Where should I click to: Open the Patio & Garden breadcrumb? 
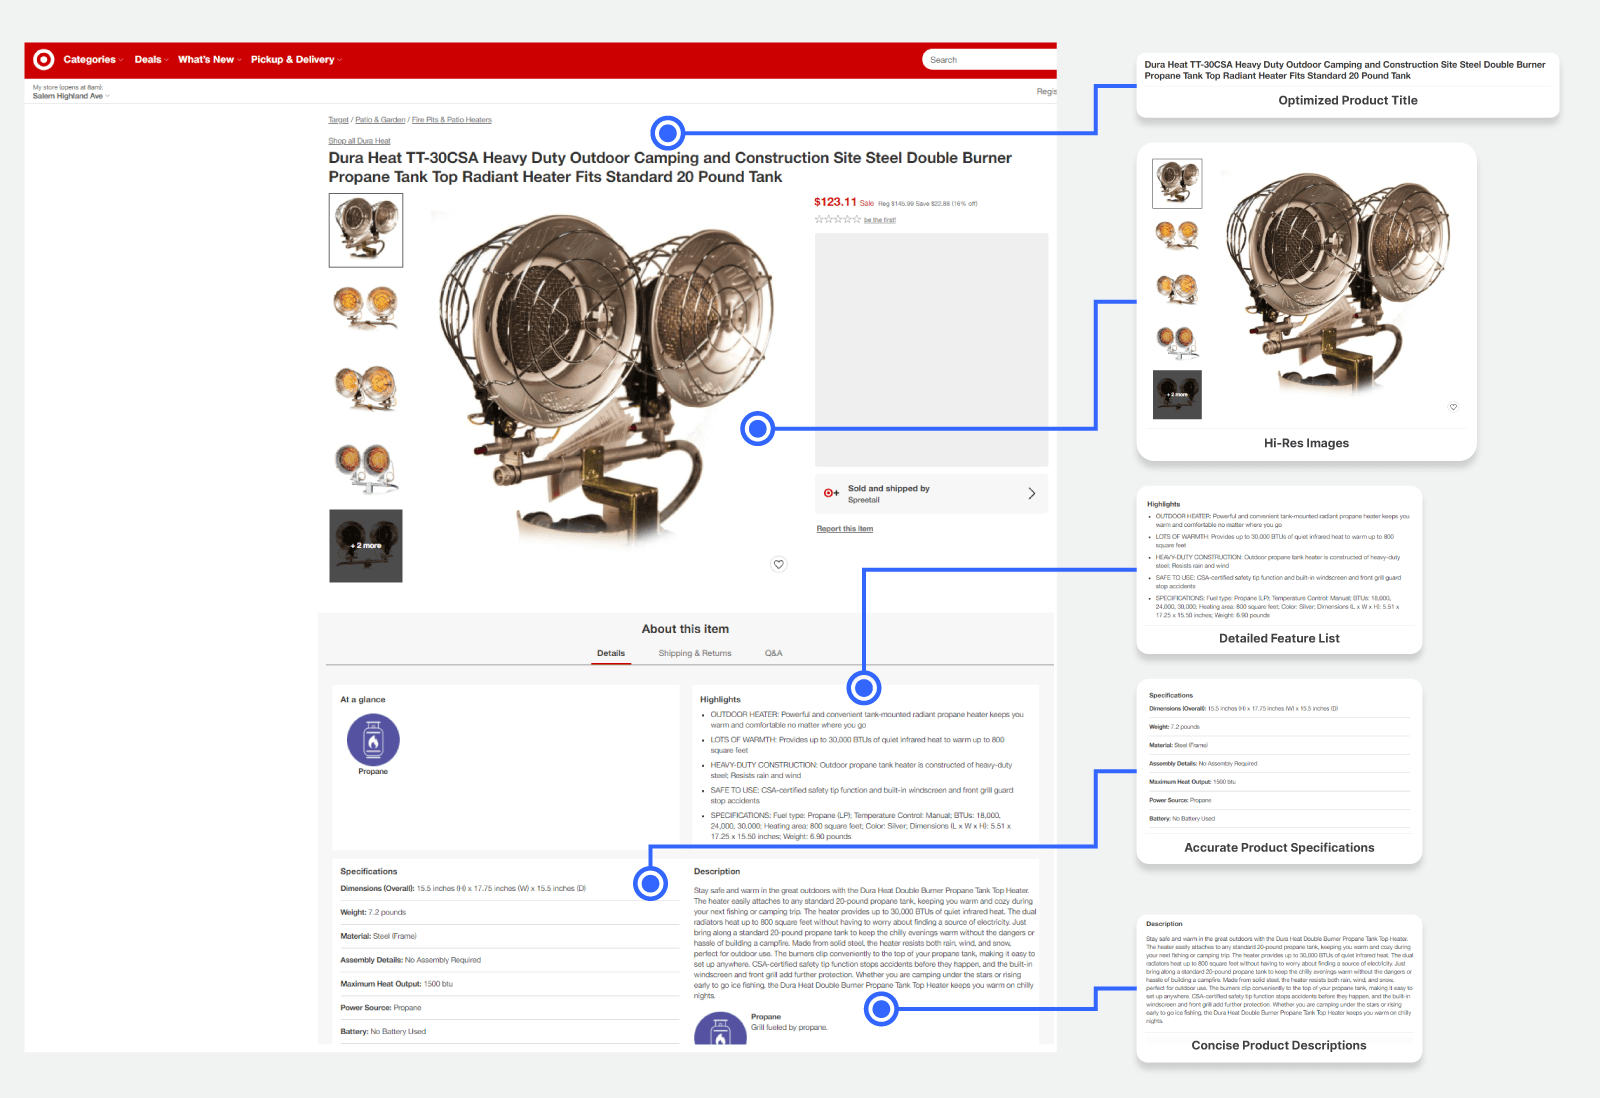click(380, 120)
